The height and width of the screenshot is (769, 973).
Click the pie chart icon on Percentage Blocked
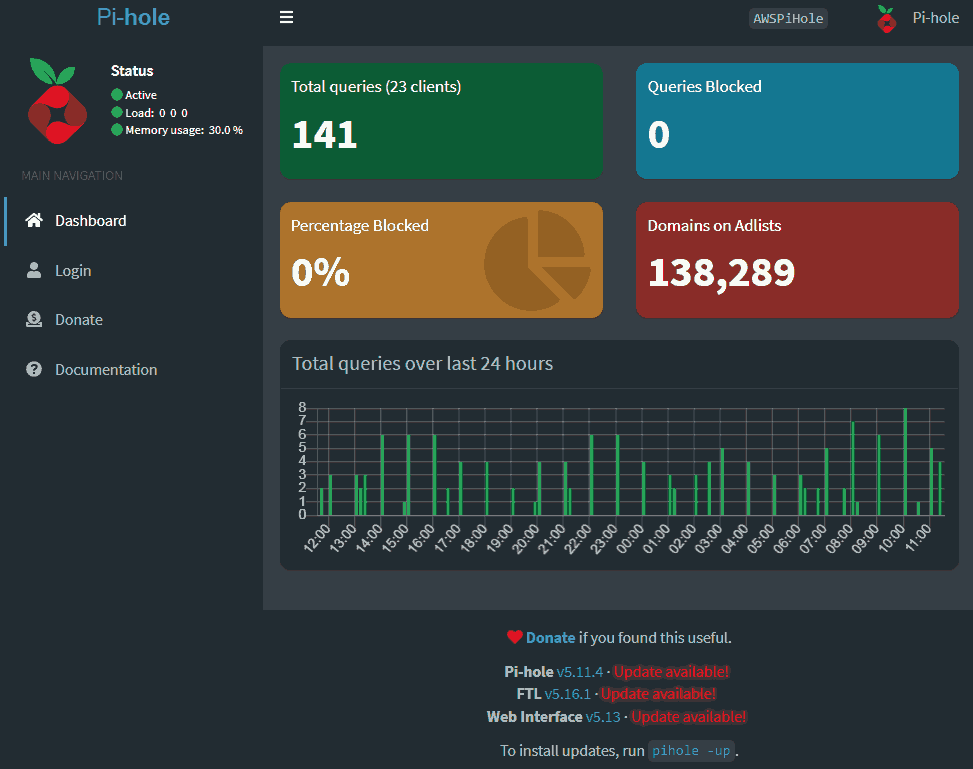tap(537, 260)
